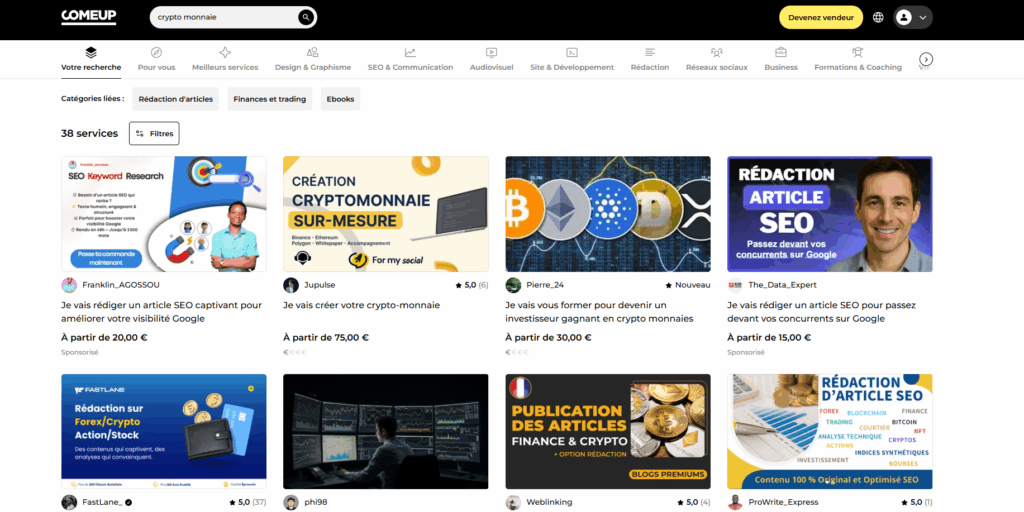
Task: Click Weblinking's avatar icon
Action: coord(513,503)
